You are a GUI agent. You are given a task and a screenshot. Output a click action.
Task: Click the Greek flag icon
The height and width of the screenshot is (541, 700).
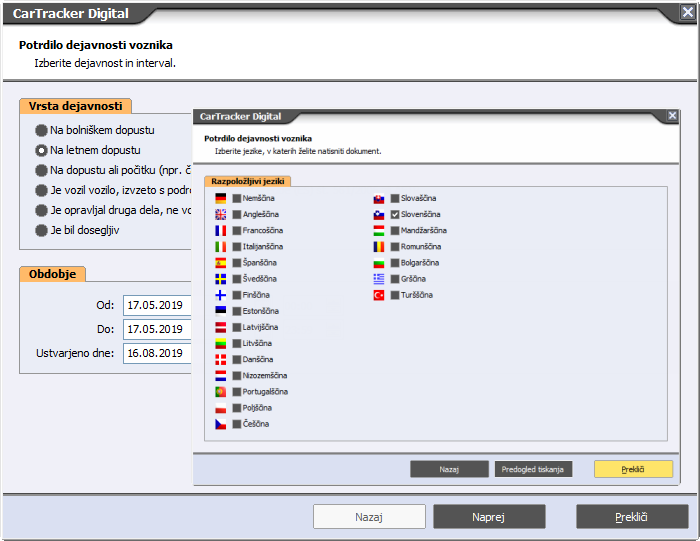(x=379, y=279)
